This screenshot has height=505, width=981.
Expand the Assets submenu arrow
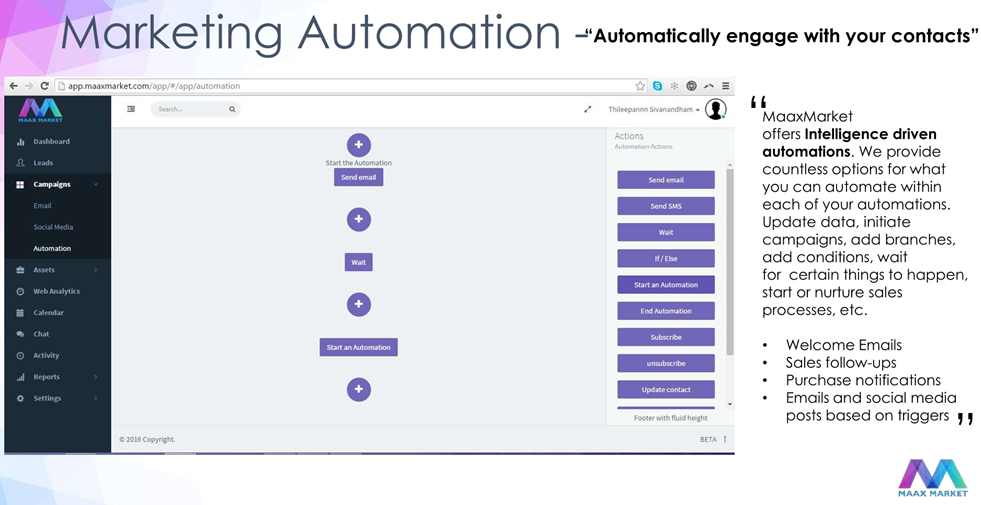tap(96, 270)
